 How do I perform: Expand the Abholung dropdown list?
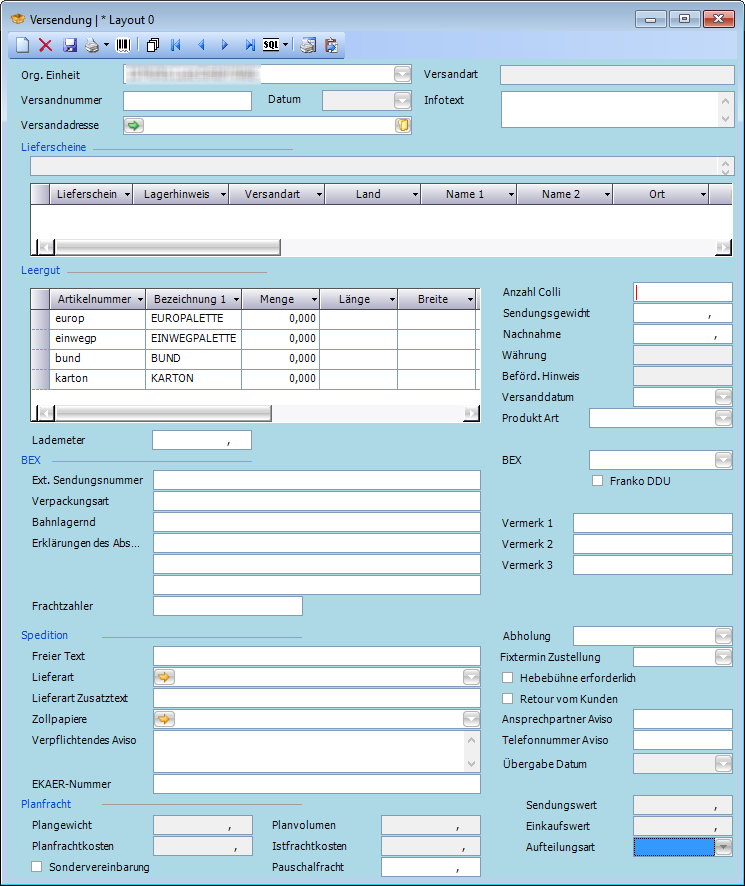pyautogui.click(x=724, y=636)
